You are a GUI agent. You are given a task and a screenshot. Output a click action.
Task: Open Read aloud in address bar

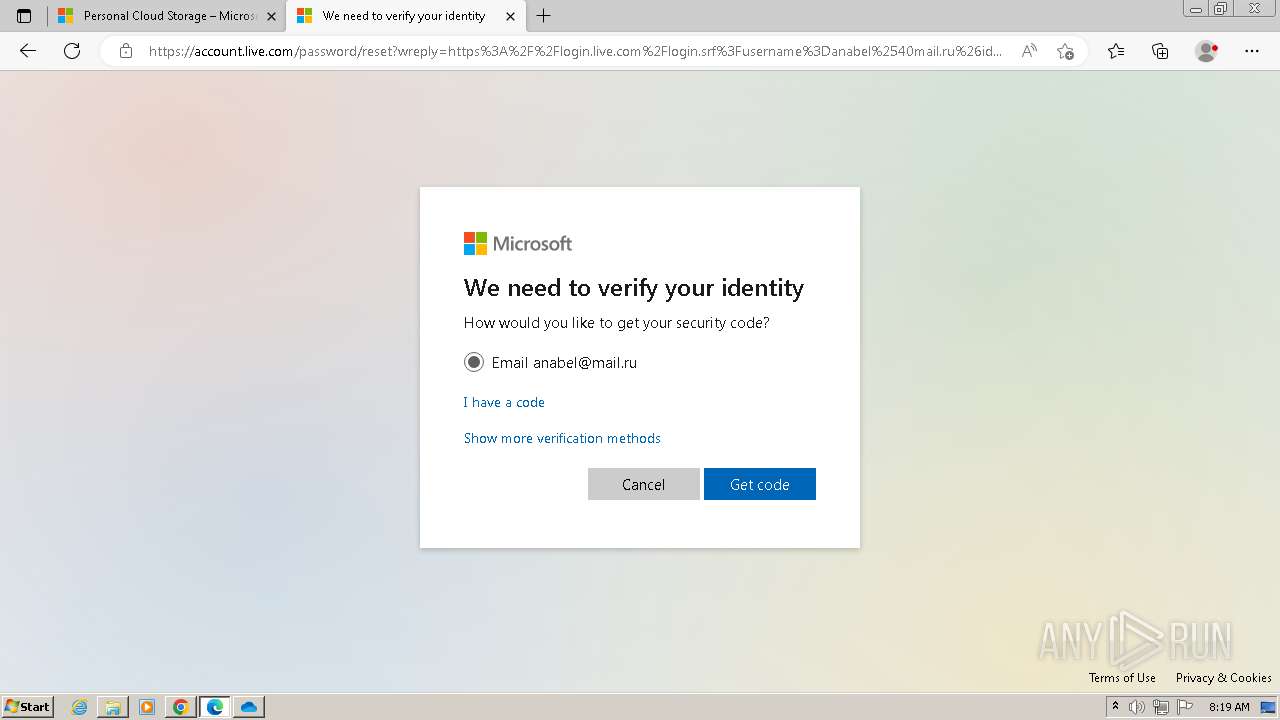pos(1029,51)
